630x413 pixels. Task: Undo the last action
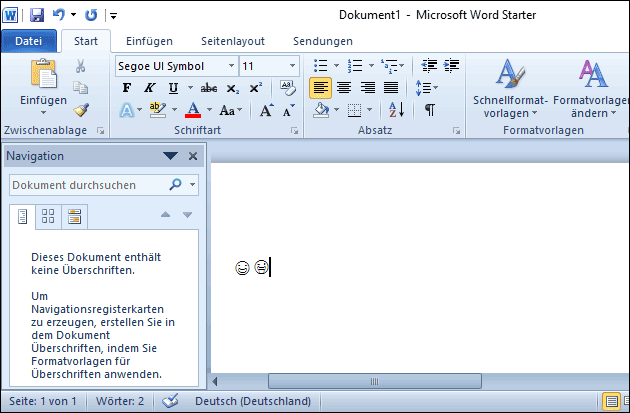tap(59, 15)
